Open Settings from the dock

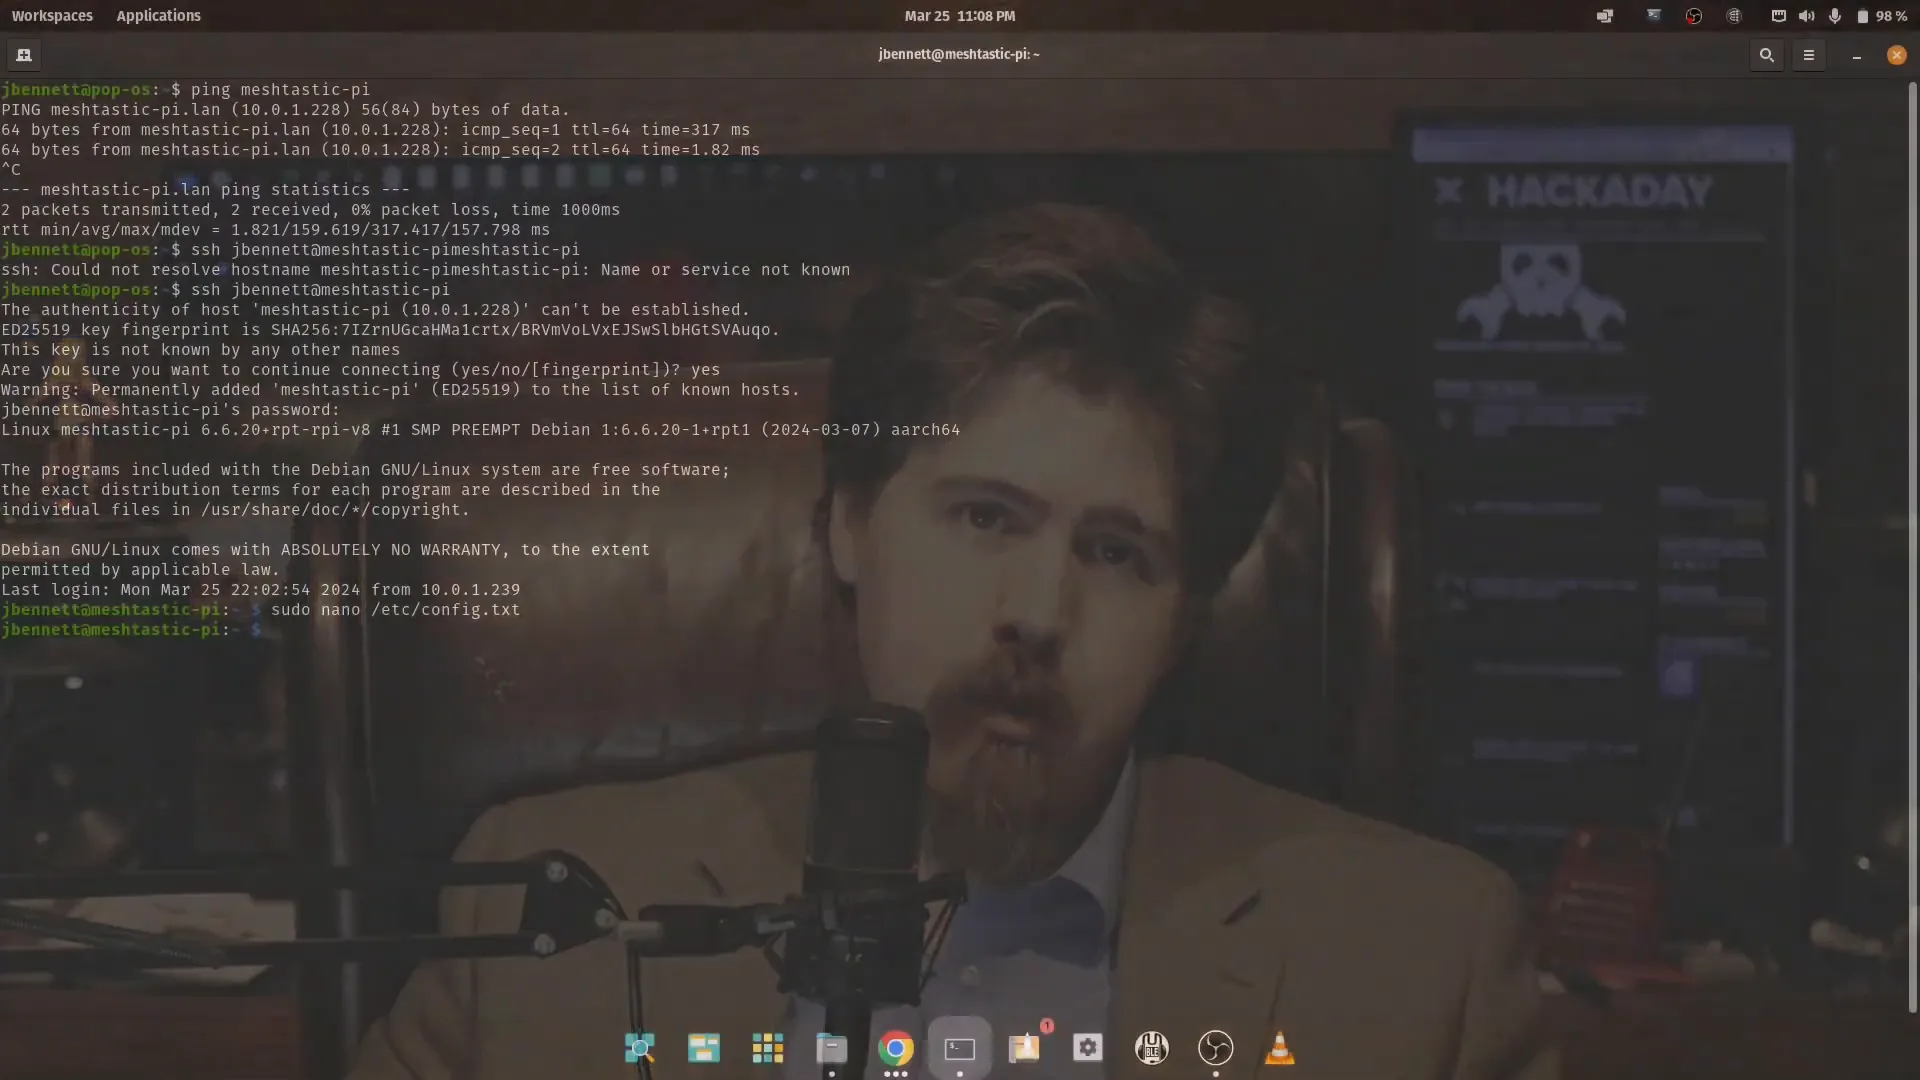pyautogui.click(x=1088, y=1048)
